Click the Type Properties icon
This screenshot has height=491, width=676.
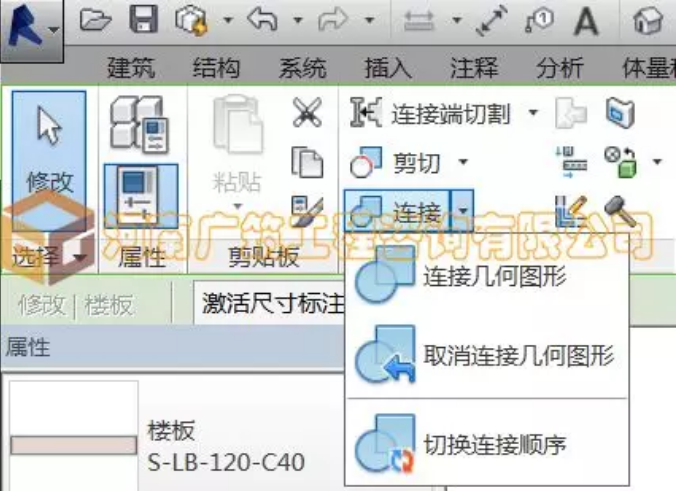tap(139, 125)
